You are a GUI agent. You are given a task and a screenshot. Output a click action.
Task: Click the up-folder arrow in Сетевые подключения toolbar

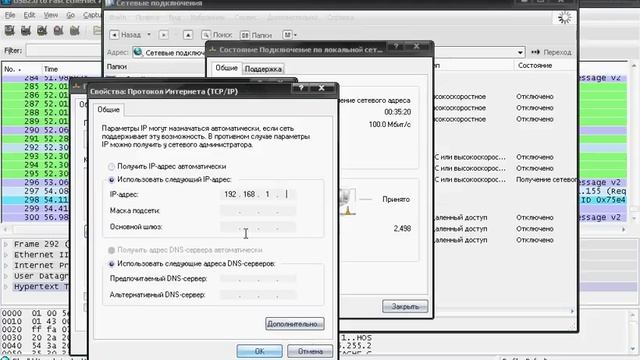pos(188,35)
